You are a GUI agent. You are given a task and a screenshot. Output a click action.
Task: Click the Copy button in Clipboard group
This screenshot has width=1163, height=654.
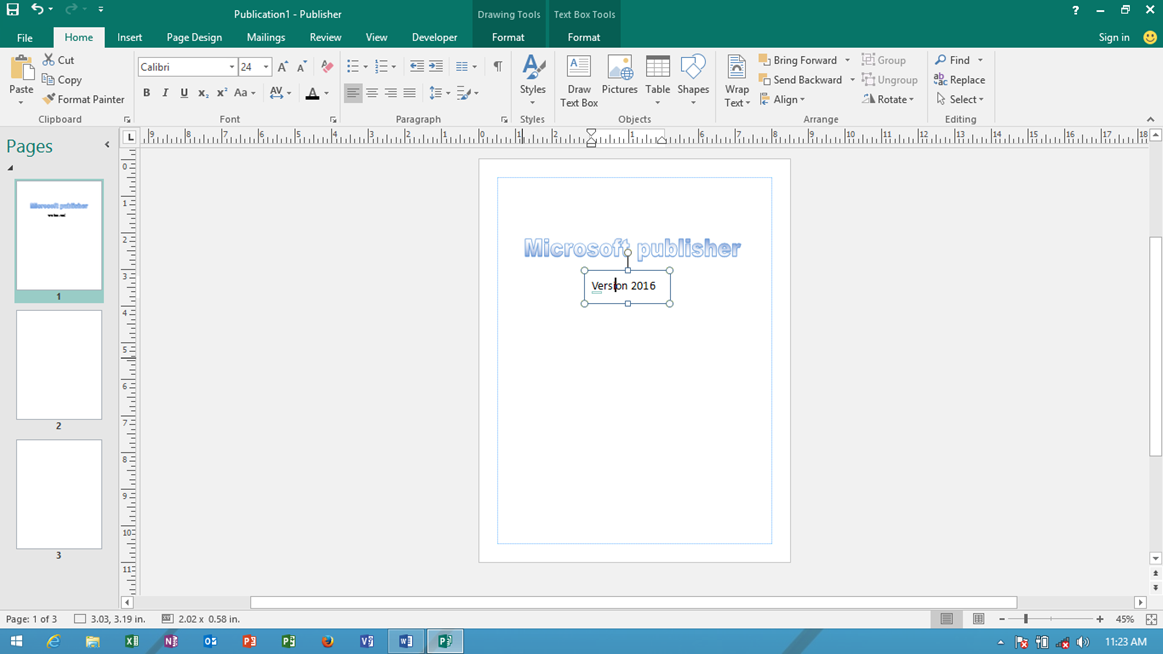62,80
